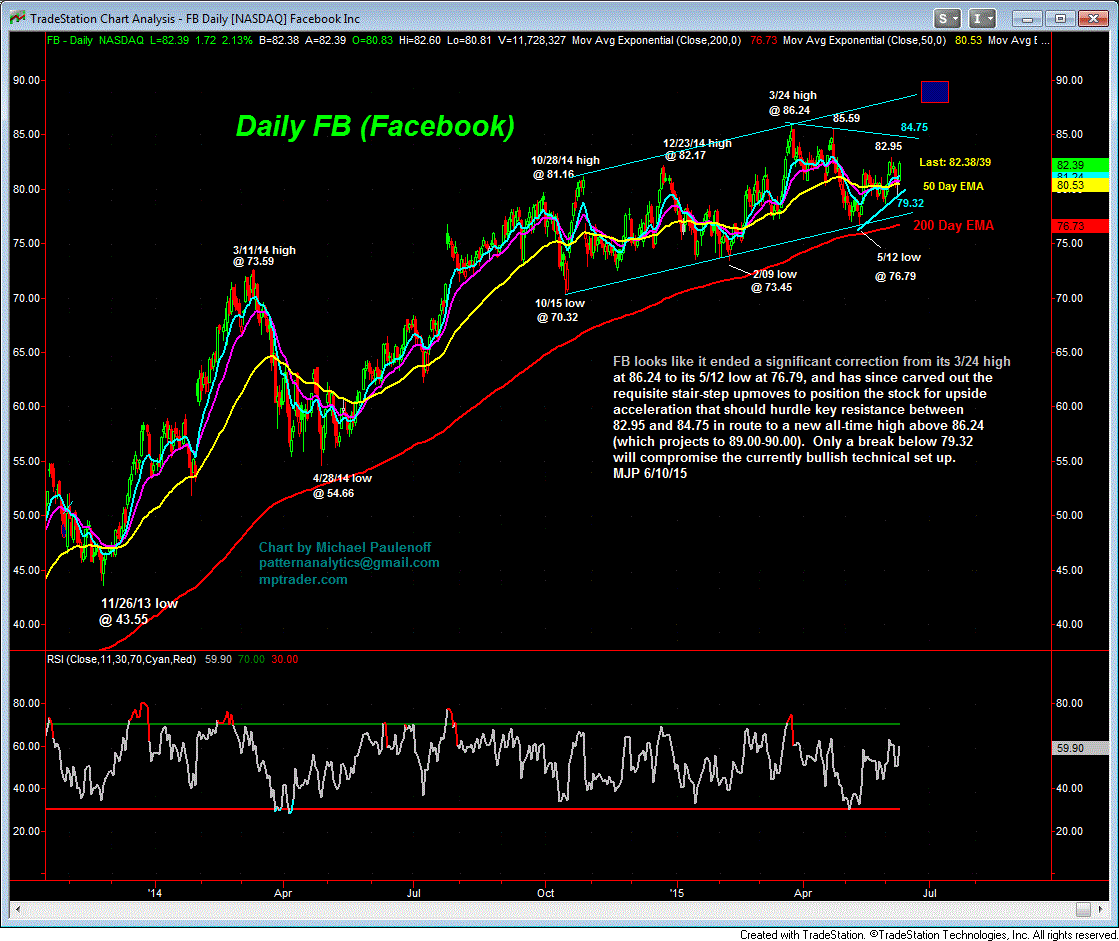Click the 'Oct' label on the time axis
Image resolution: width=1119 pixels, height=941 pixels.
coord(545,893)
